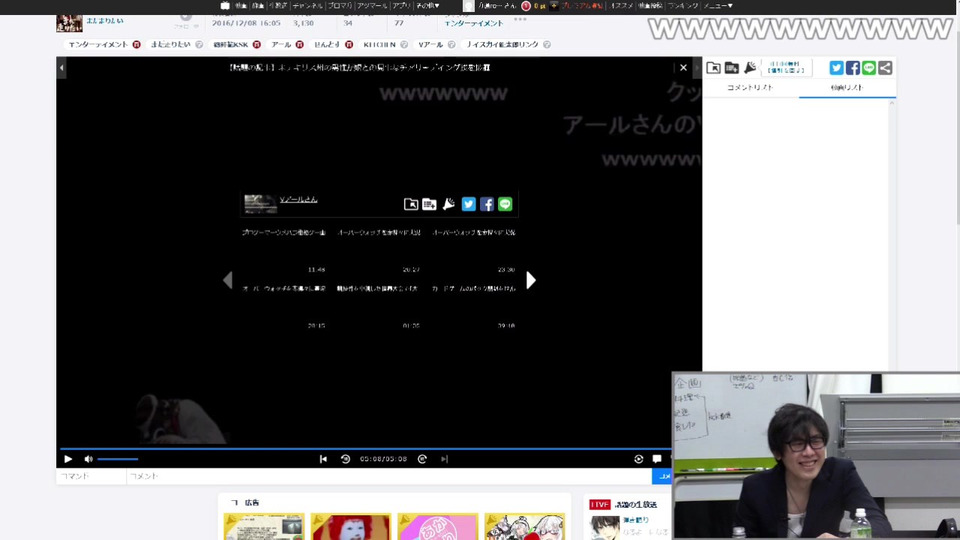
Task: Click the blue seek bar above controls
Action: [366, 449]
